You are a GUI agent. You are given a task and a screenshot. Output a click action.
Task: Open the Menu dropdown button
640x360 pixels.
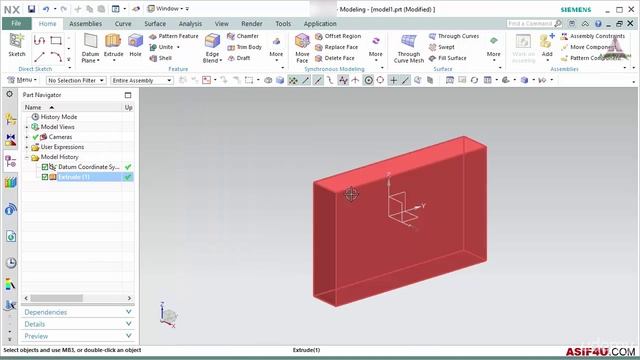click(x=22, y=80)
